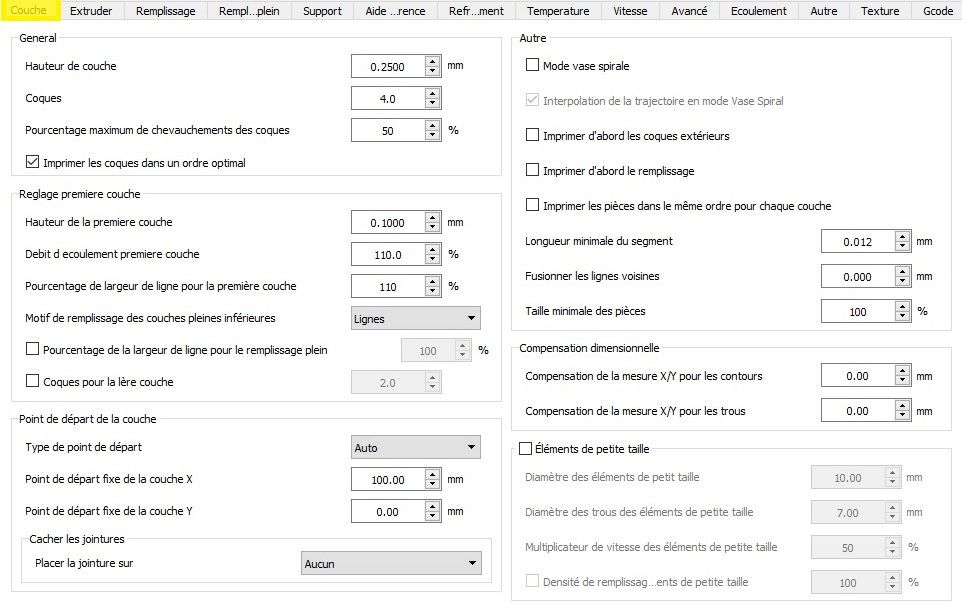The width and height of the screenshot is (962, 603).
Task: Enable Mode vase spirale checkbox
Action: (533, 66)
